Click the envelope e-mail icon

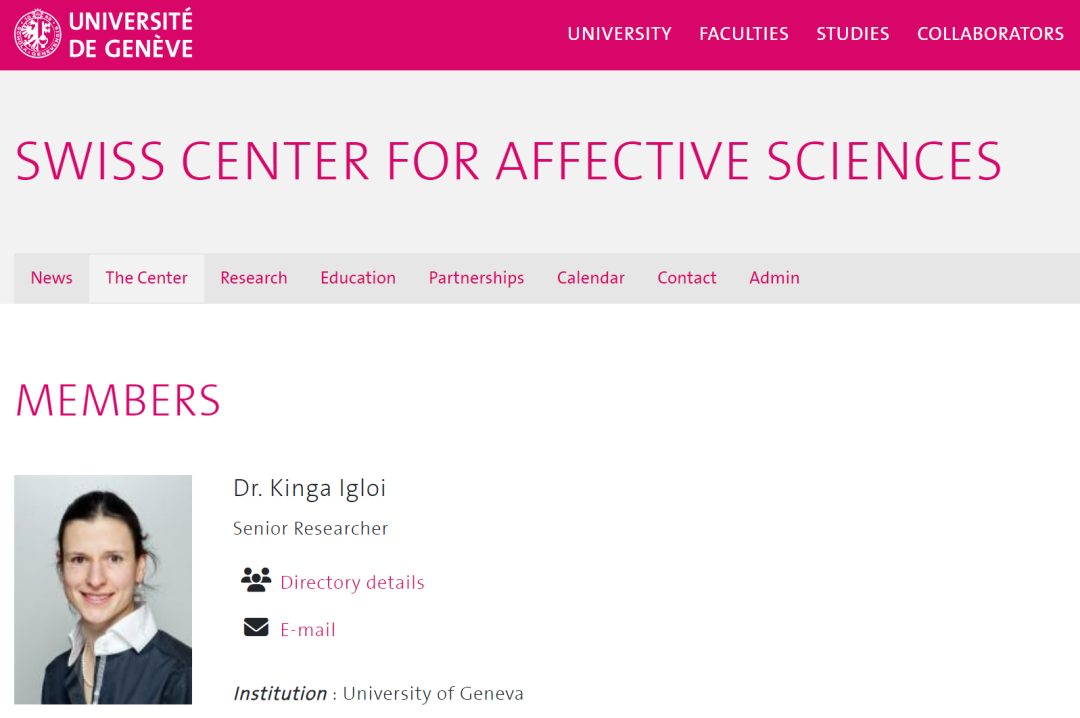click(256, 627)
